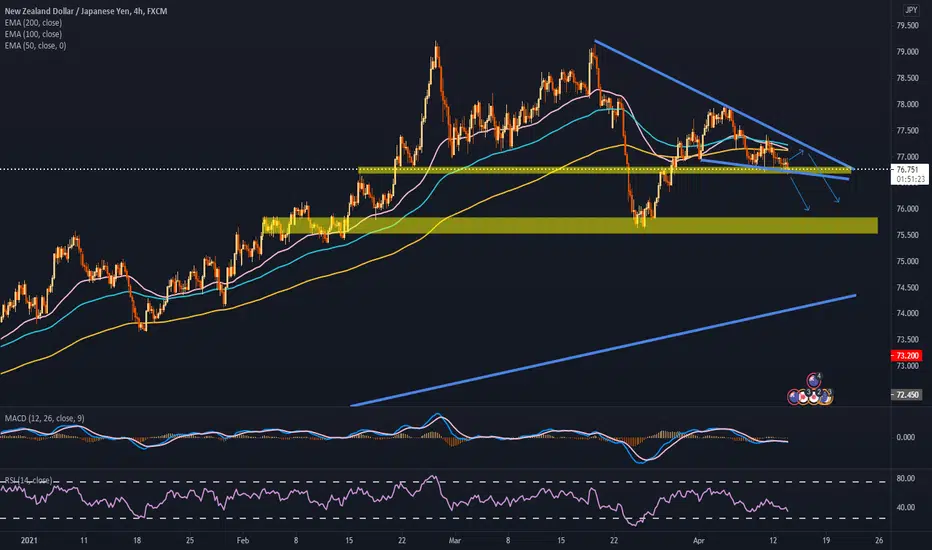Click the 12 date label on time axis
This screenshot has height=550, width=932.
click(x=773, y=540)
